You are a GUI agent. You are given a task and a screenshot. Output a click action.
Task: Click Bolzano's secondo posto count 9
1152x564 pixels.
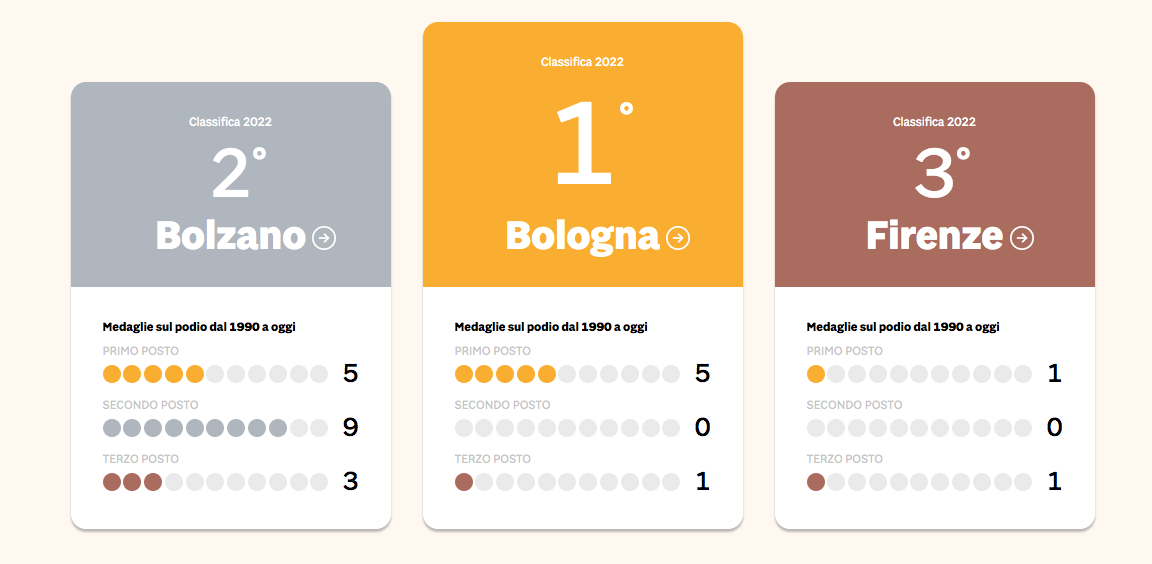coord(350,427)
